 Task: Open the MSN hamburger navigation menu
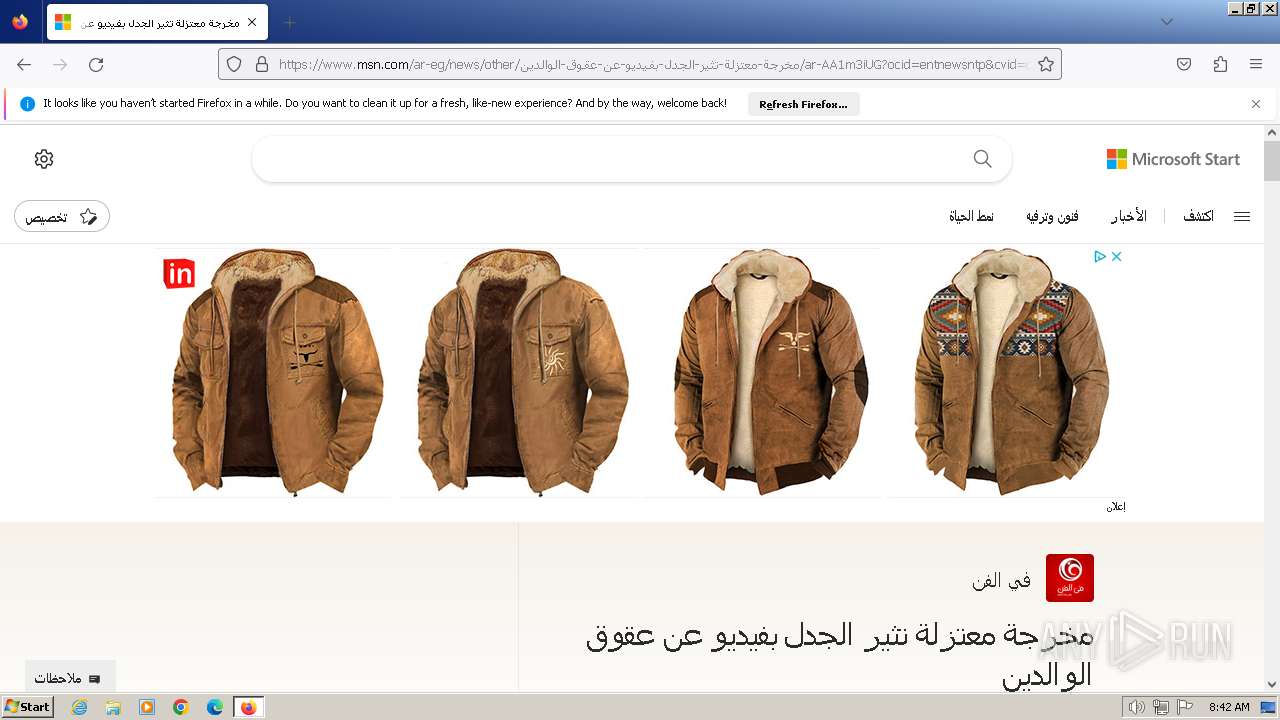pyautogui.click(x=1242, y=216)
